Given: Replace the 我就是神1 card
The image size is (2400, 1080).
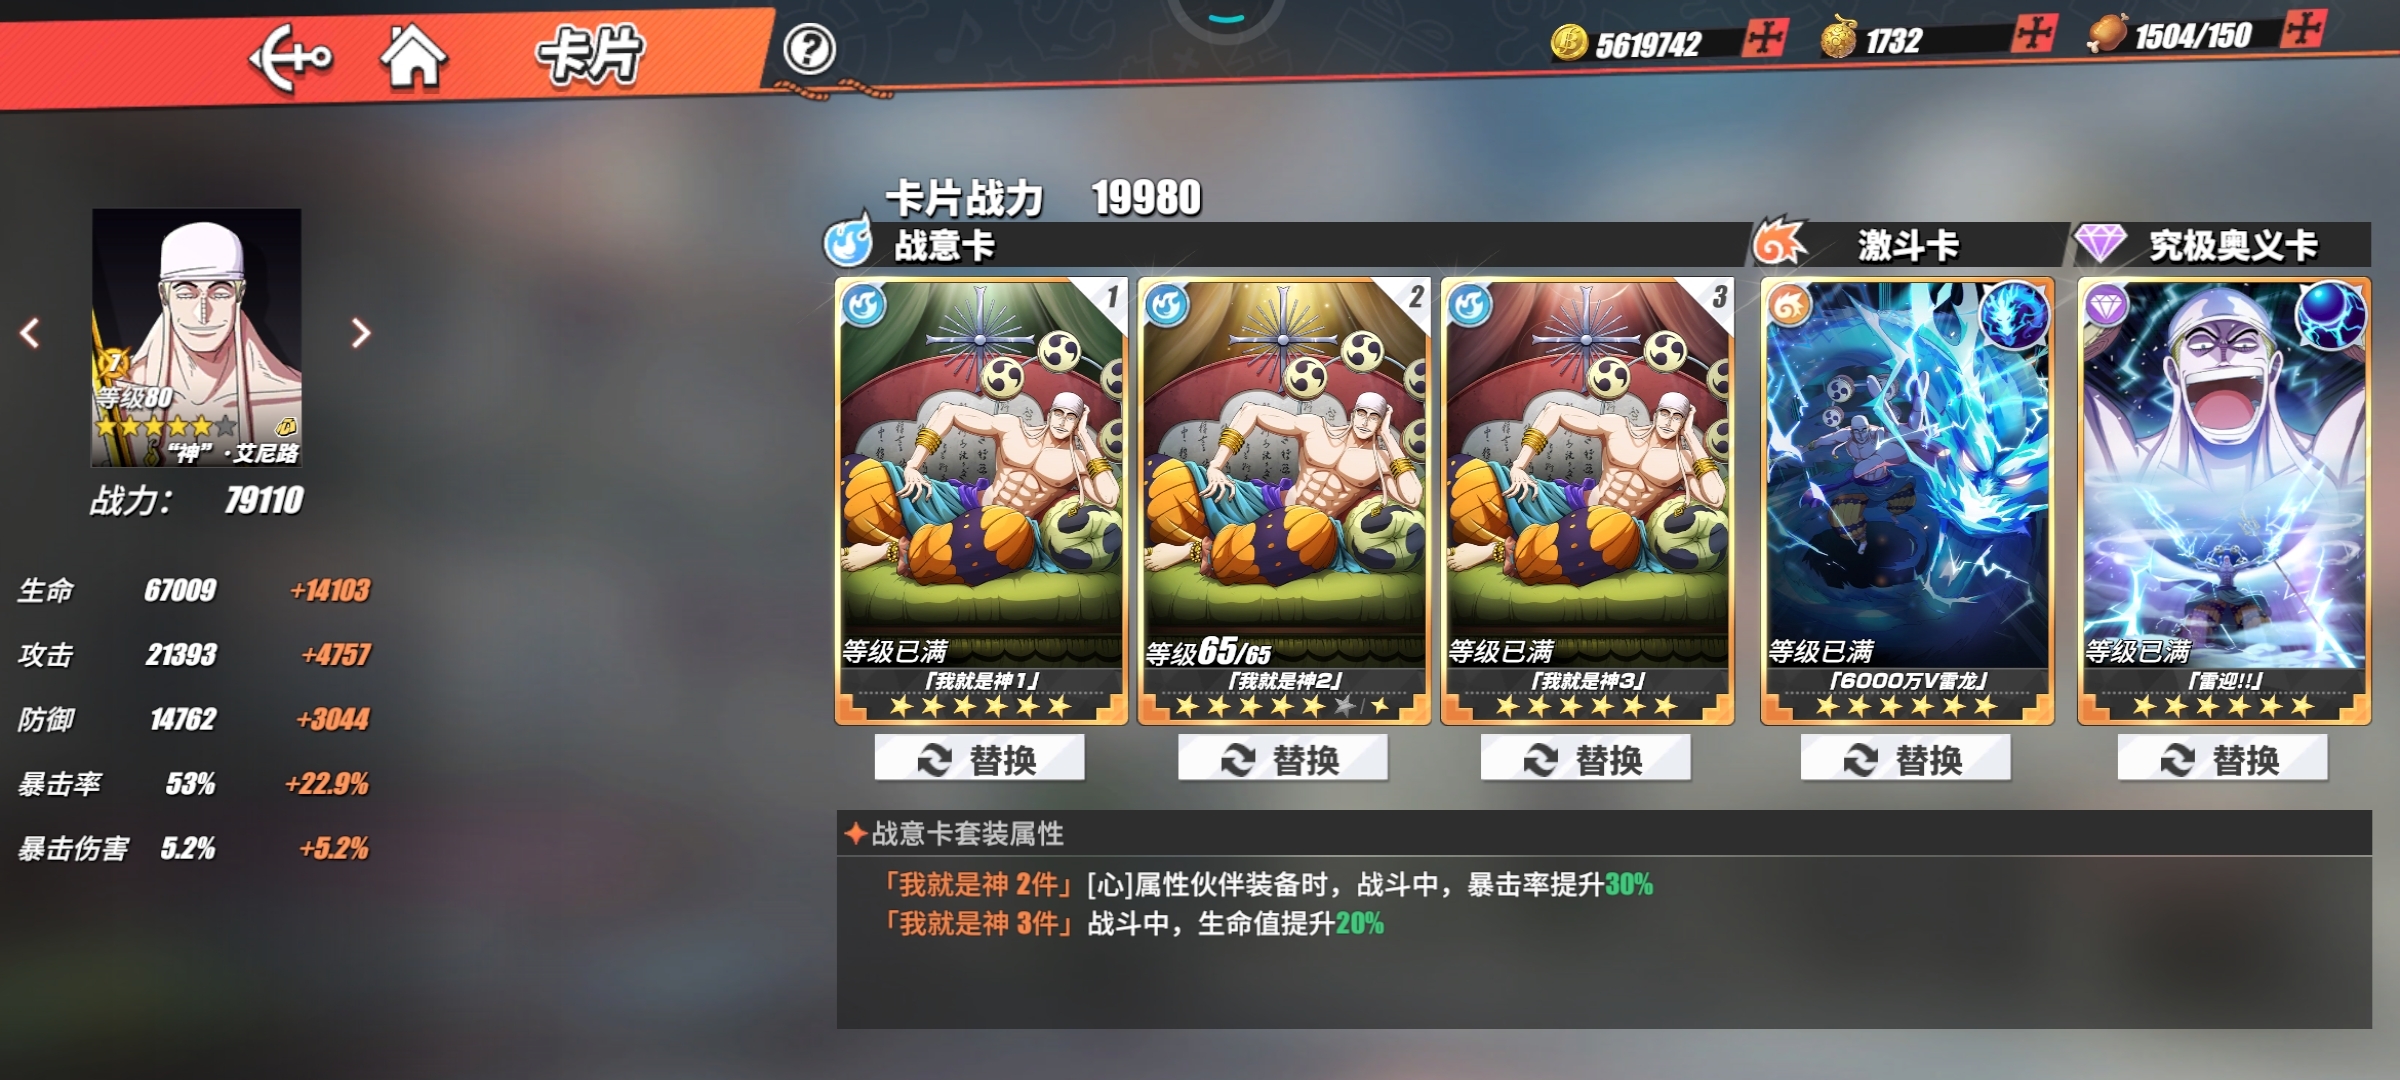Looking at the screenshot, I should coord(979,759).
